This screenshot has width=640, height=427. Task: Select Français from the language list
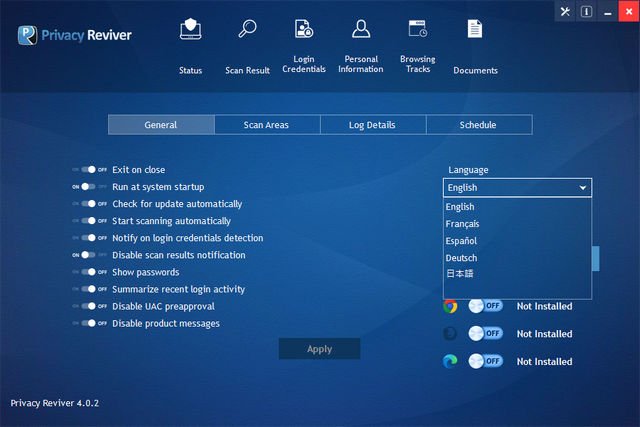[461, 224]
